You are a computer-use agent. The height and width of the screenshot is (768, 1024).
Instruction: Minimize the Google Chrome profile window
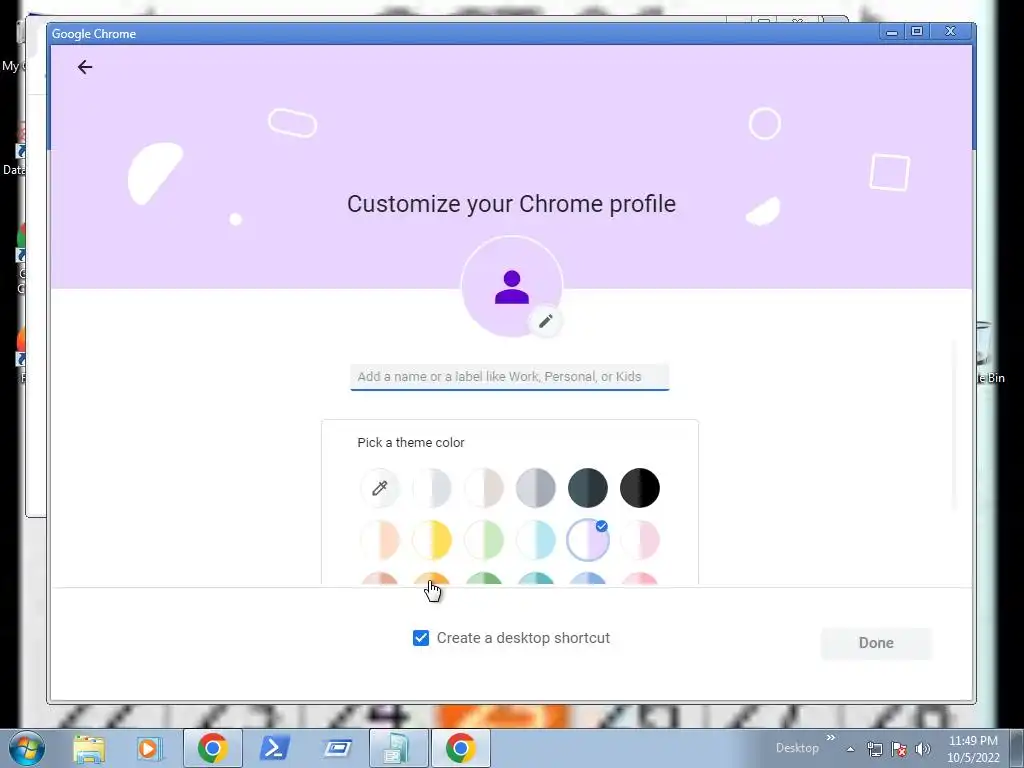(x=891, y=32)
